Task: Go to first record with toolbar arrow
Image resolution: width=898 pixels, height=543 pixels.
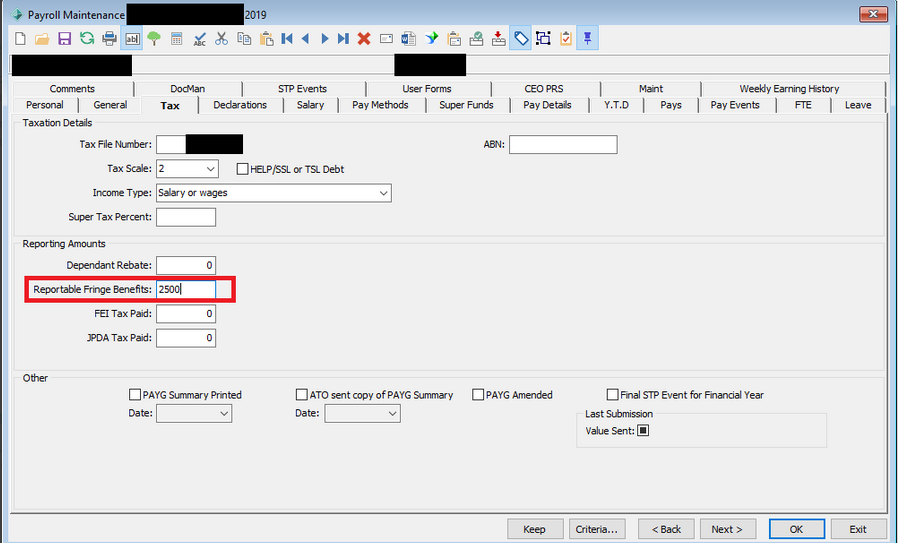Action: tap(287, 39)
